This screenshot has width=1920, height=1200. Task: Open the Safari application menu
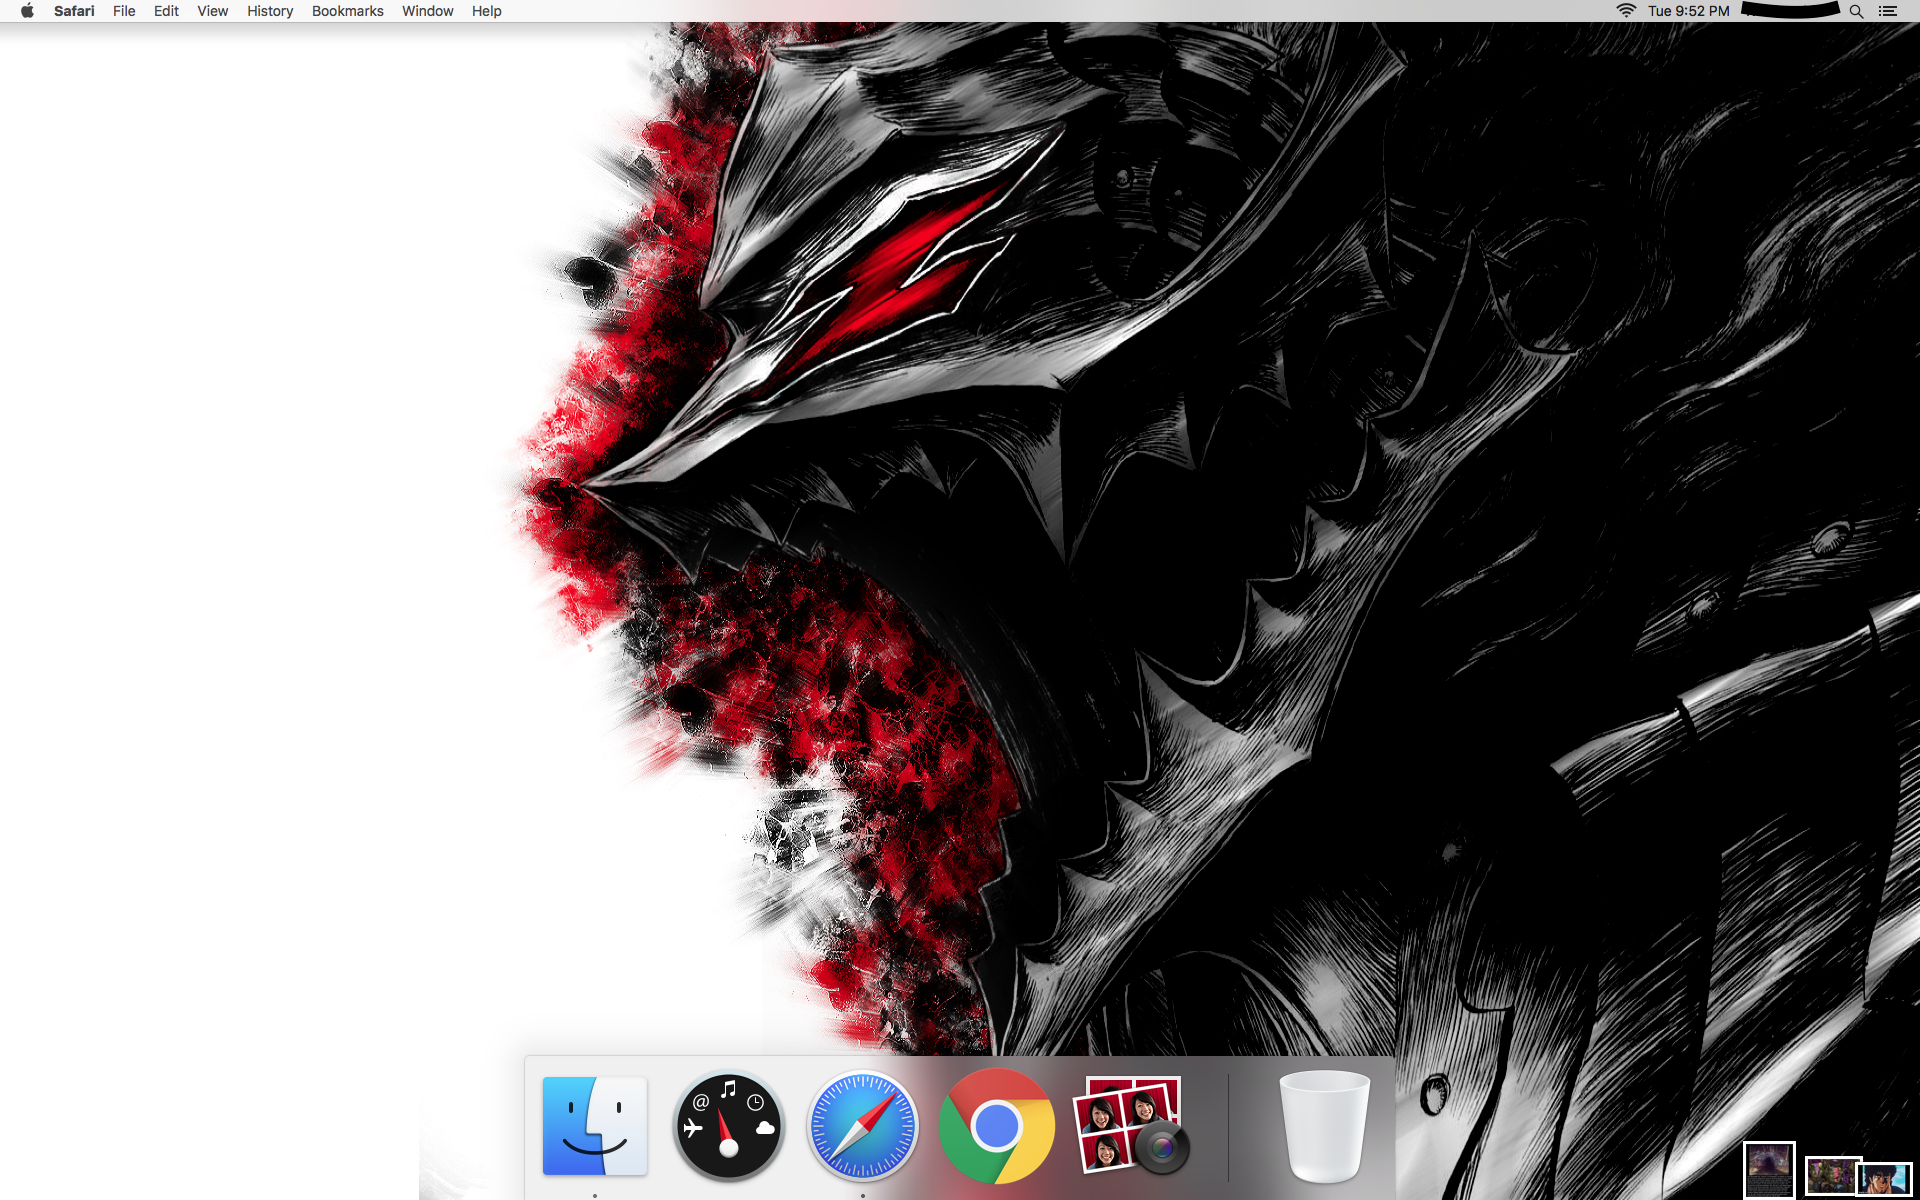74,11
